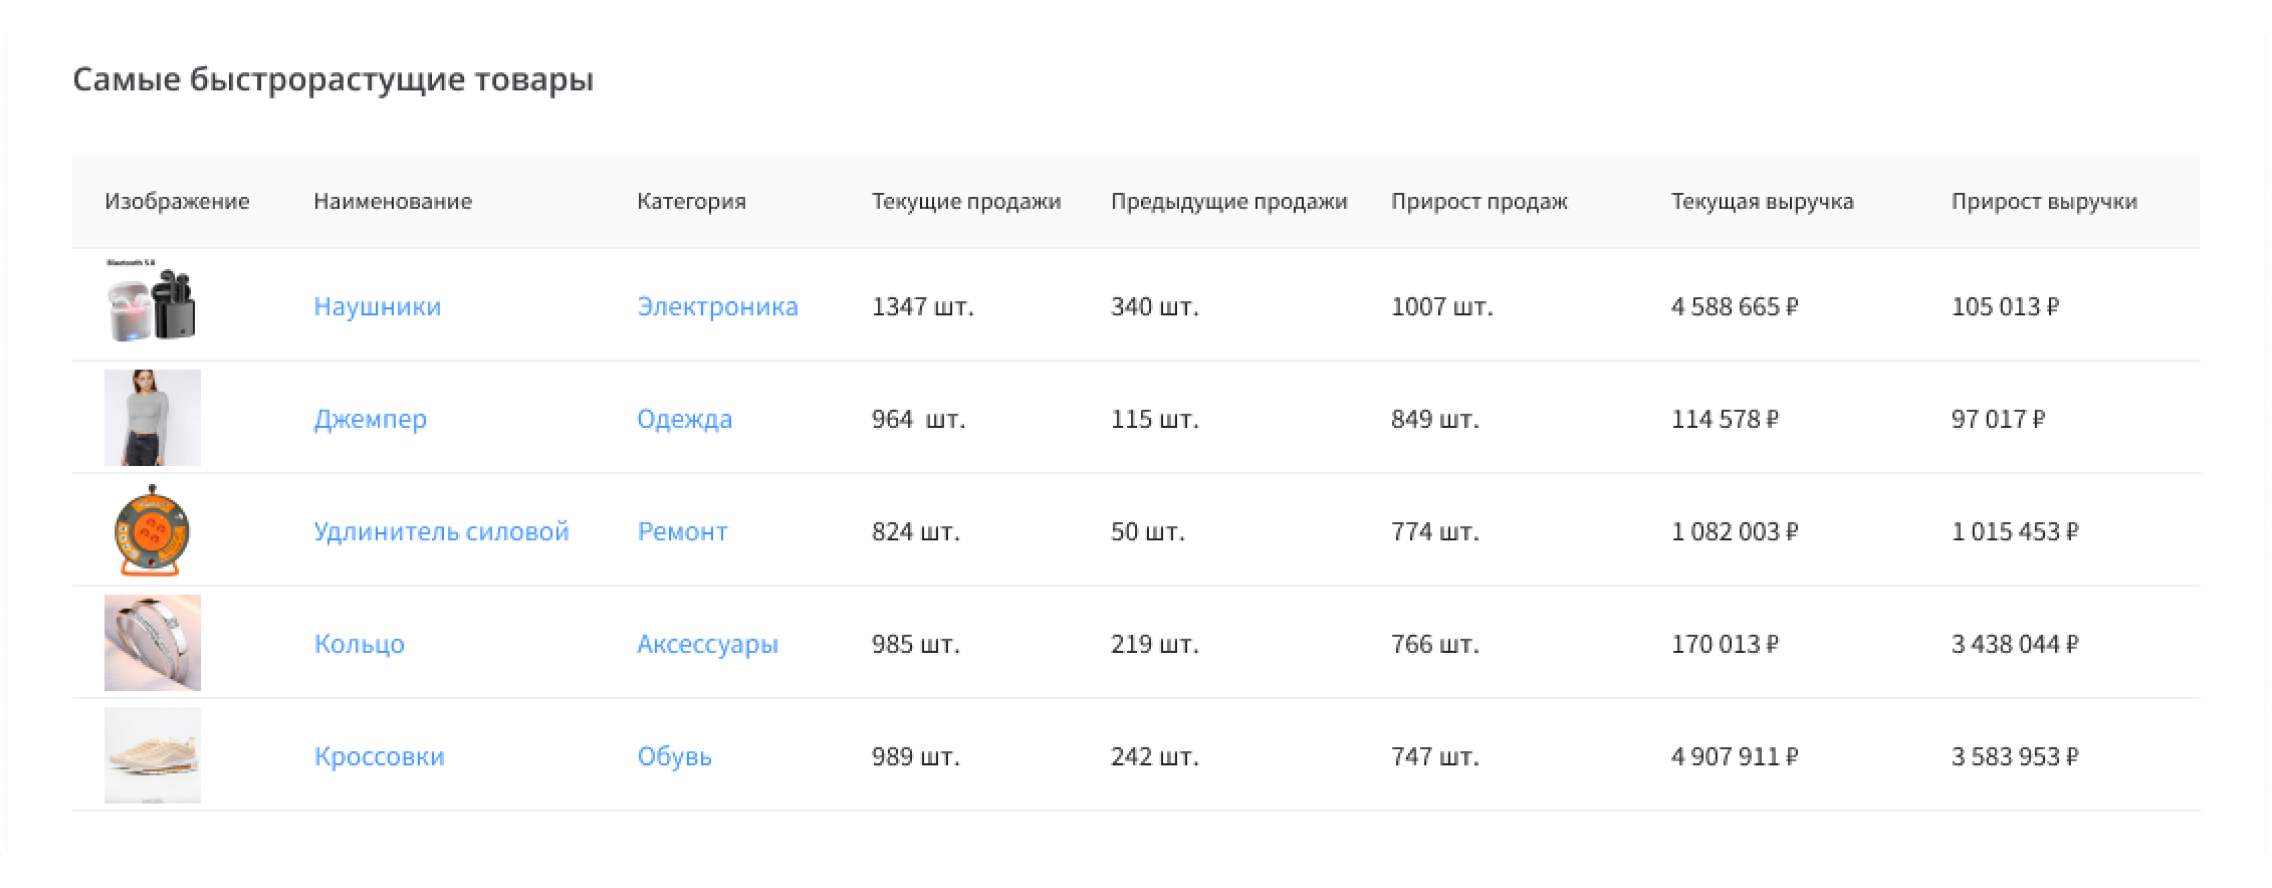The width and height of the screenshot is (2272, 888).
Task: Open the Удлинитель силовой product link
Action: click(x=441, y=531)
